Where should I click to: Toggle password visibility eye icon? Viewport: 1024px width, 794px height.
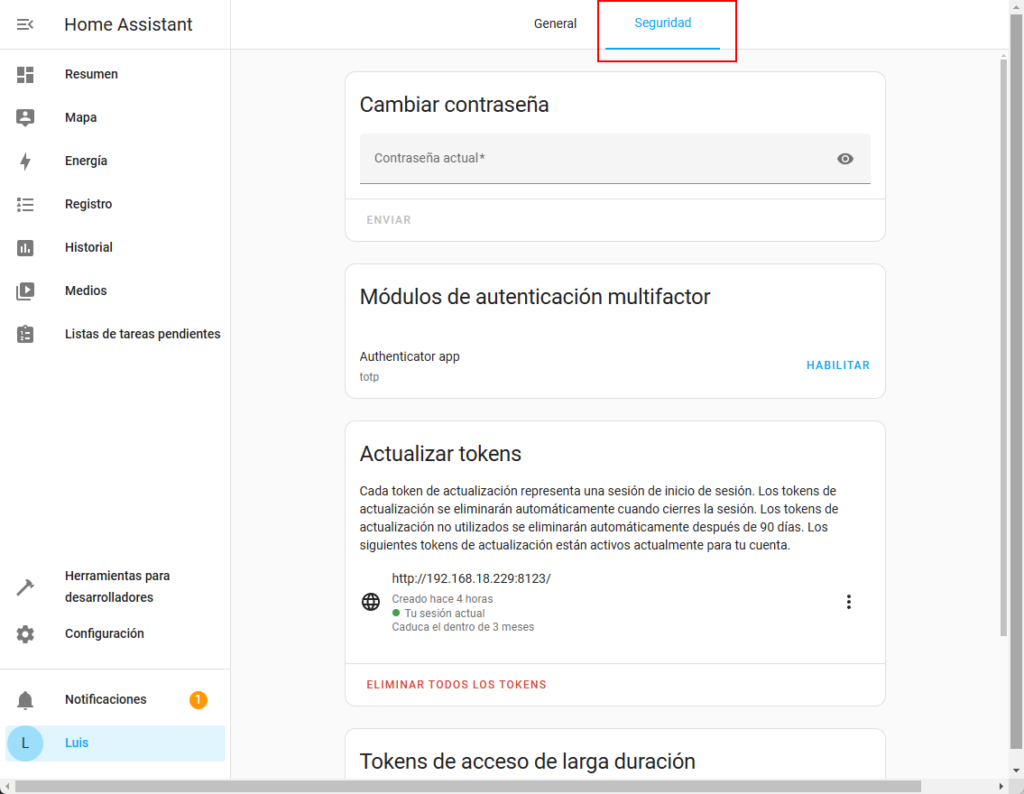pyautogui.click(x=845, y=159)
